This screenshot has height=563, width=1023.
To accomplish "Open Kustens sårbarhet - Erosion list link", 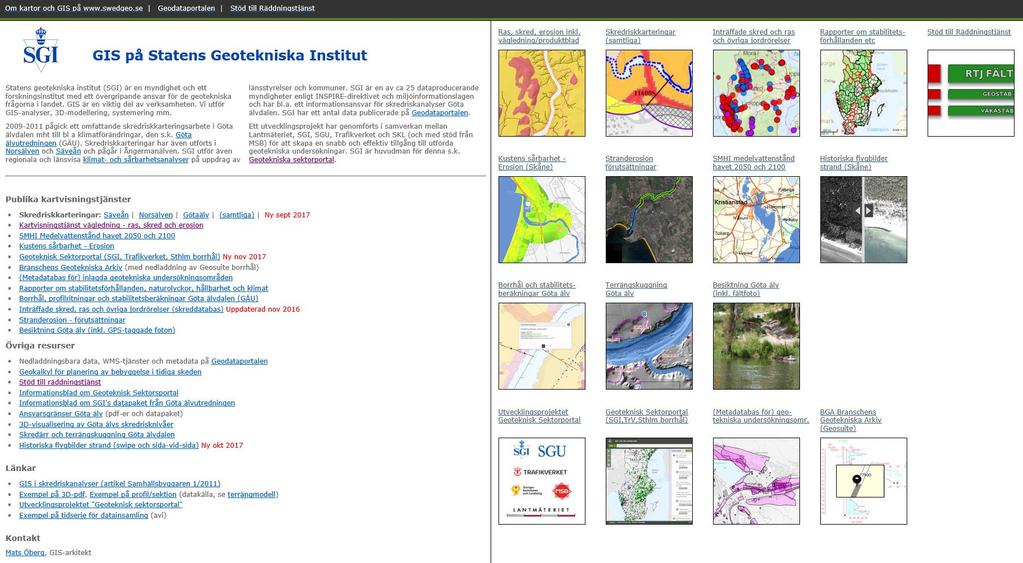I will coord(67,246).
